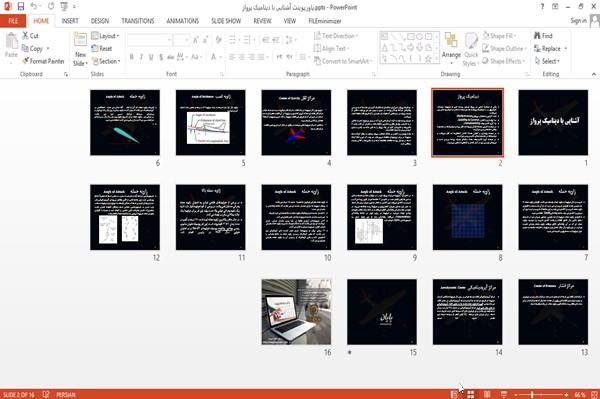Click the Replace command
Screen dimensions: 600x399
pyautogui.click(x=551, y=49)
